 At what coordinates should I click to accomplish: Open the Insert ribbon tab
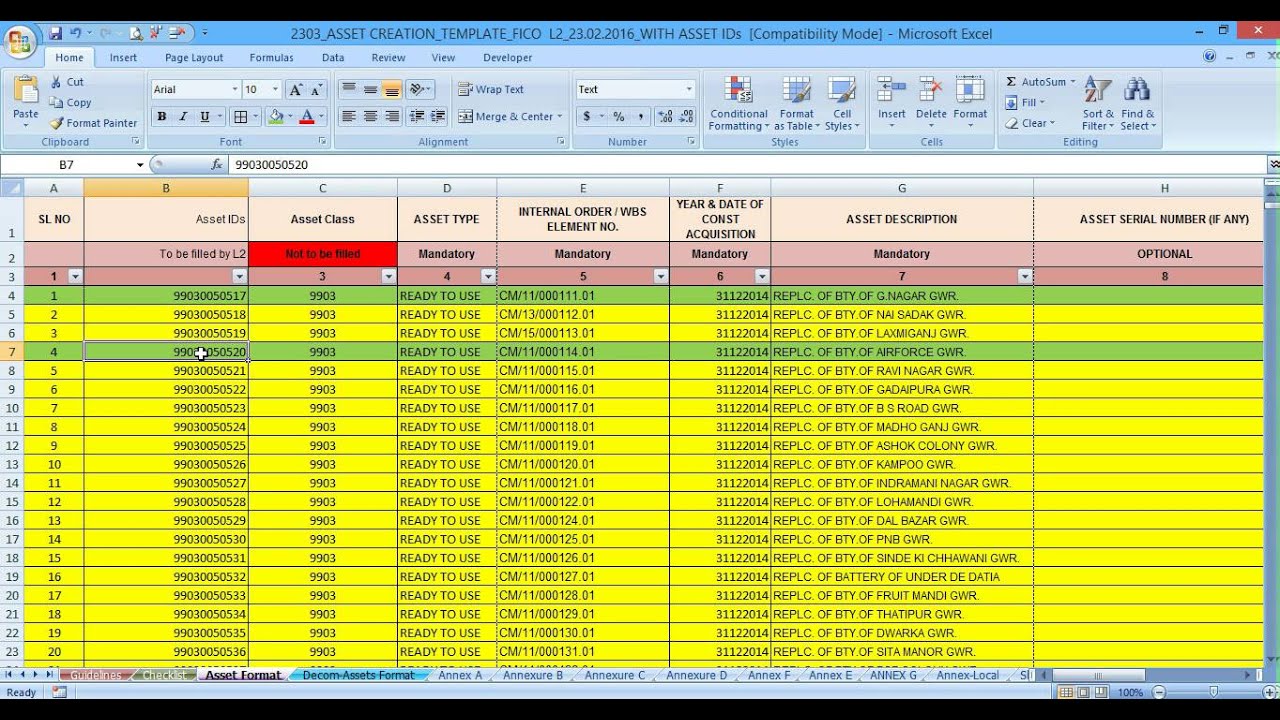click(x=124, y=58)
